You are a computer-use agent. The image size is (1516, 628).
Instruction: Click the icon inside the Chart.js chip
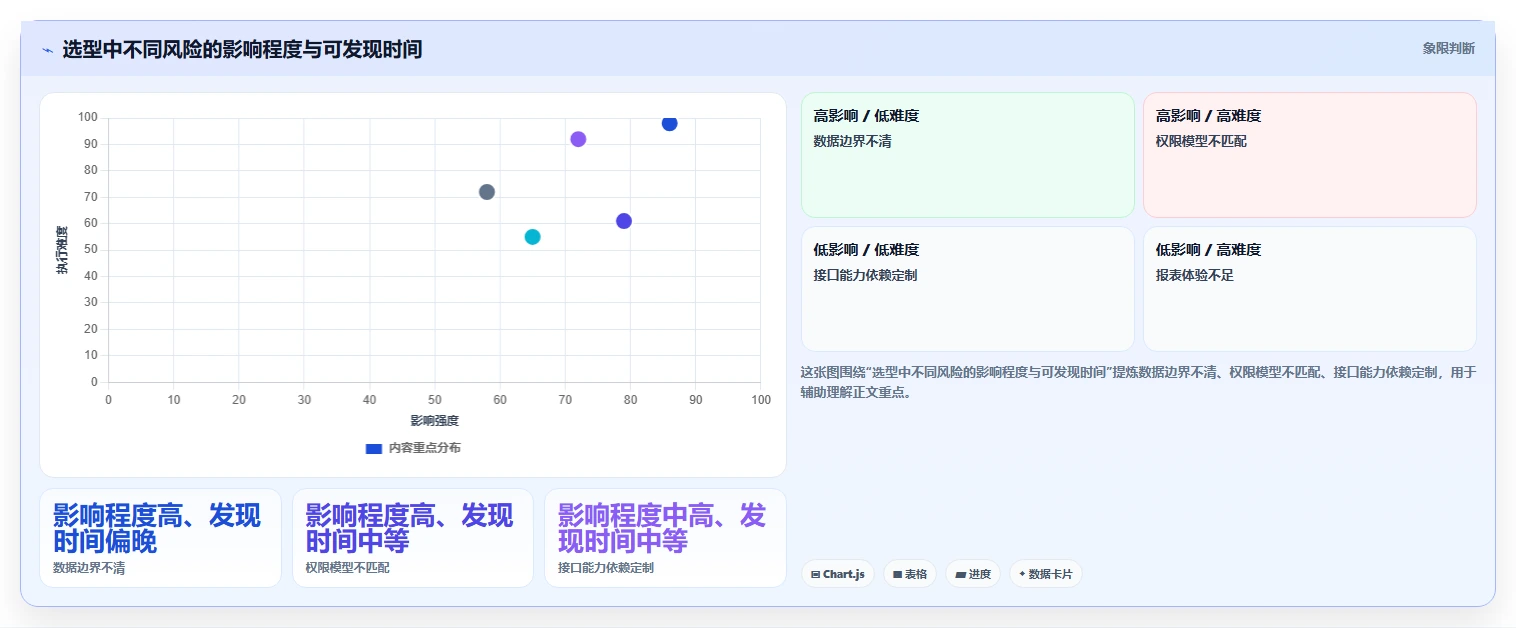tap(816, 575)
